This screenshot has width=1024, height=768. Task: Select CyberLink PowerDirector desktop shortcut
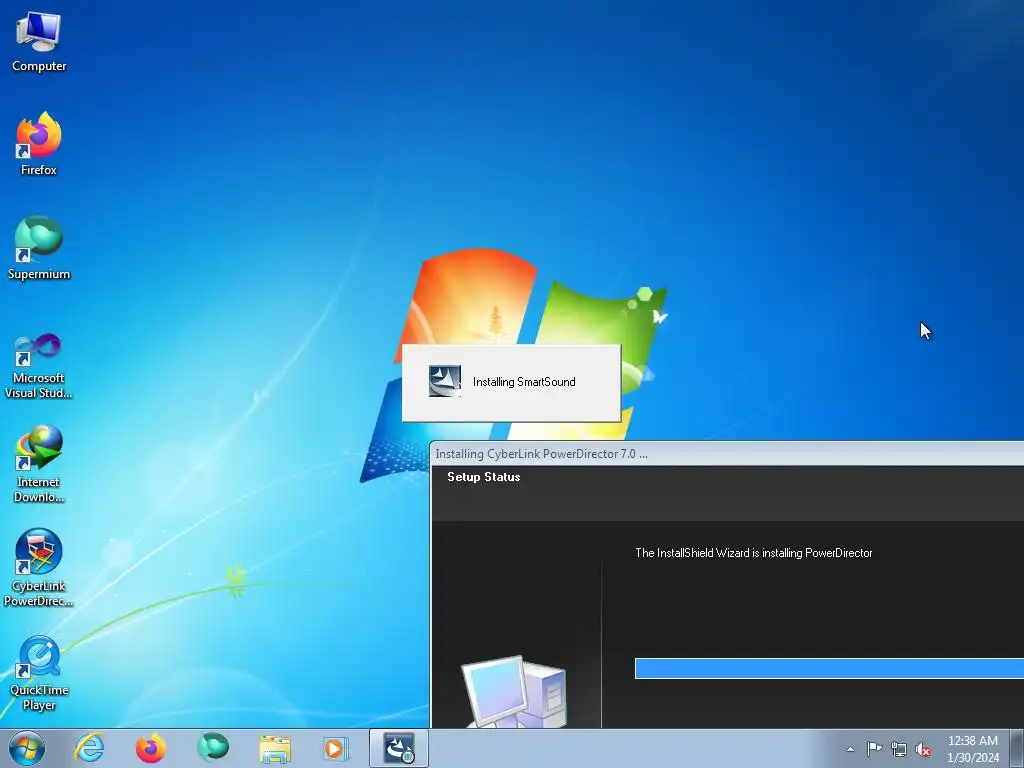pos(39,568)
